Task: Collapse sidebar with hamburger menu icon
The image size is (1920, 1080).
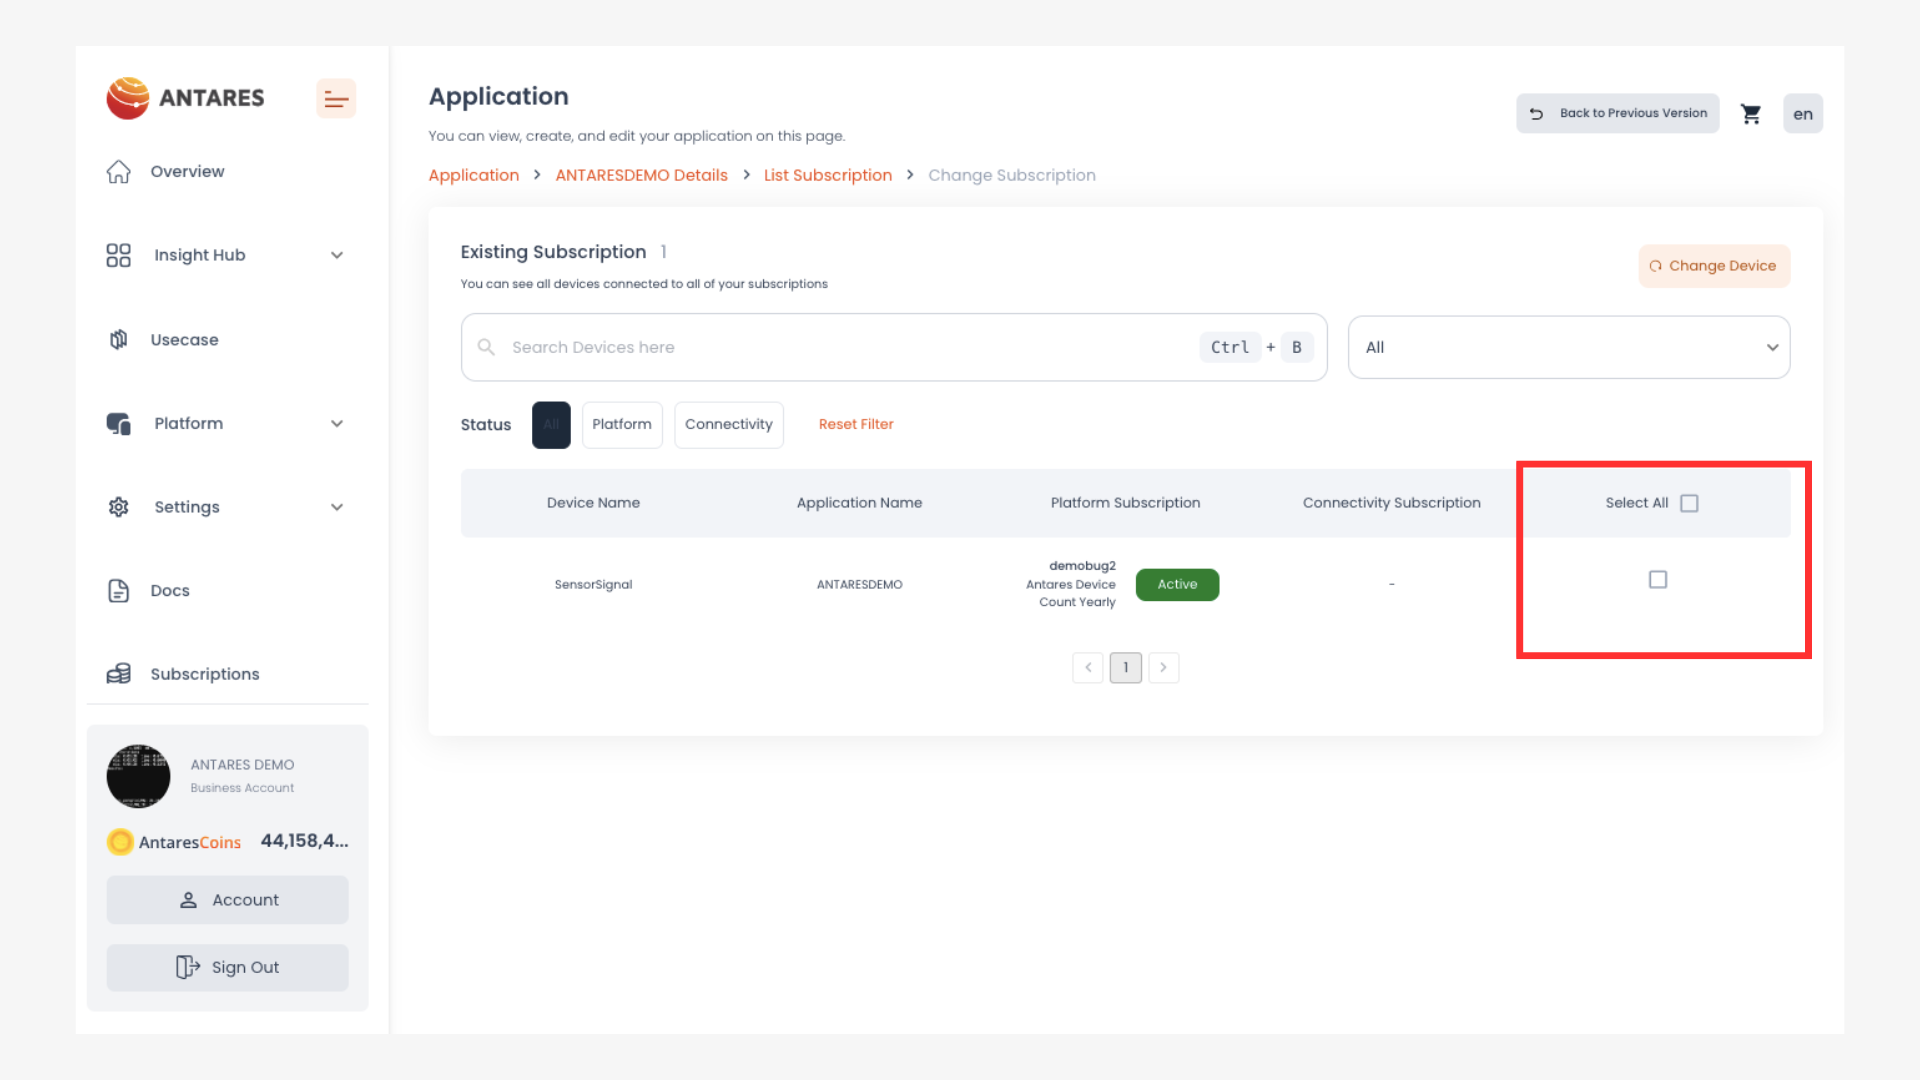Action: pos(336,99)
